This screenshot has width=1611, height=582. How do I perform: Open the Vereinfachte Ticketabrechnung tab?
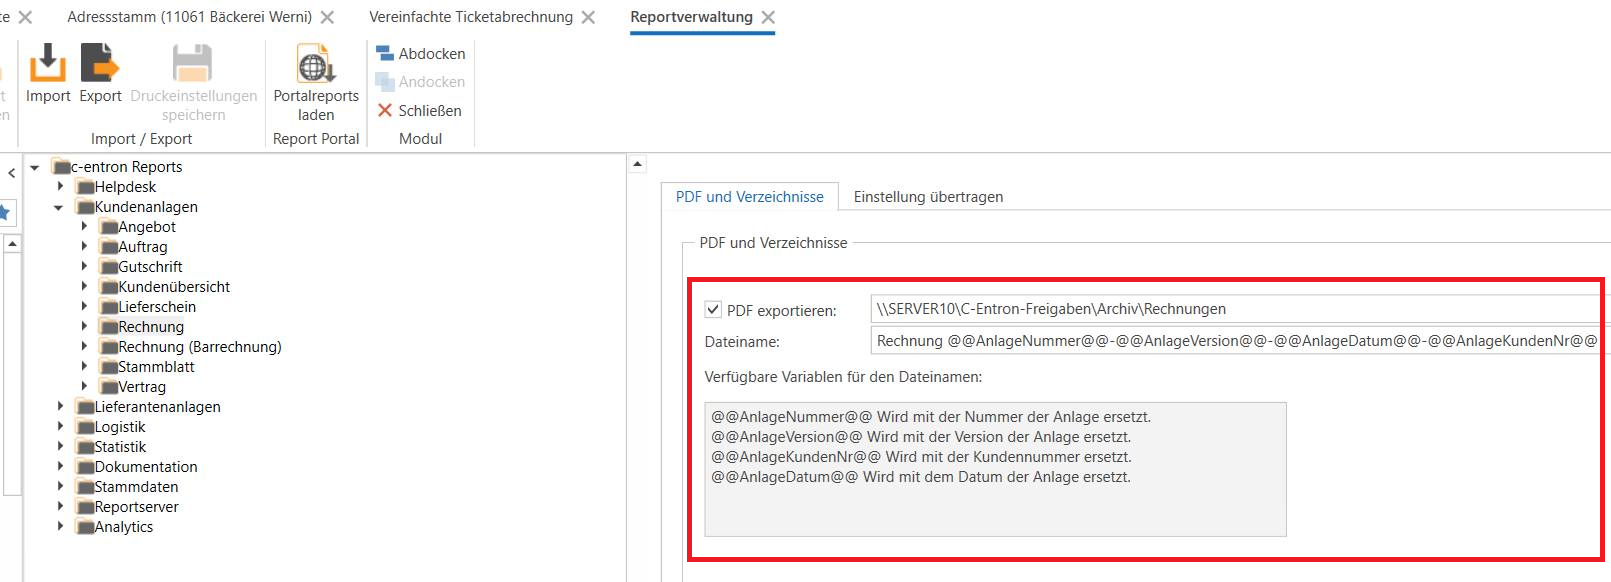(470, 17)
